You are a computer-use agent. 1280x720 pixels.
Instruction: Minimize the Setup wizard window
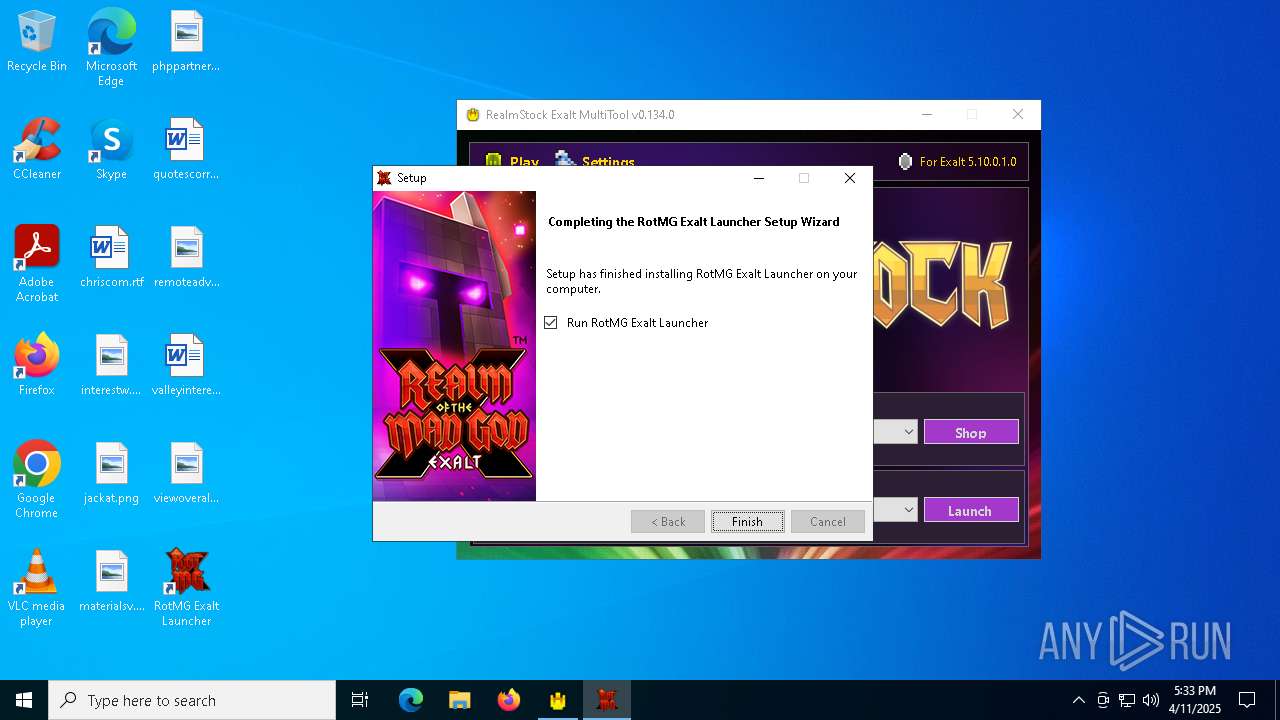point(759,178)
